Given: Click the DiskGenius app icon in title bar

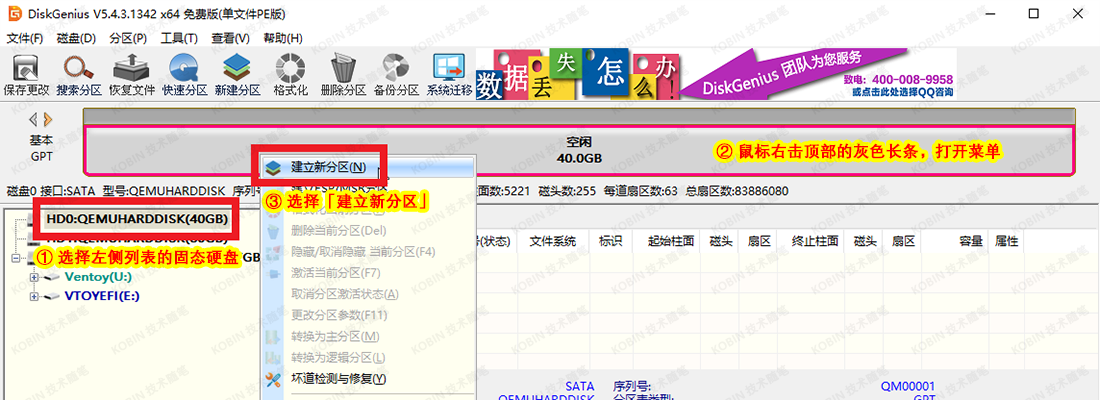Looking at the screenshot, I should tap(14, 15).
